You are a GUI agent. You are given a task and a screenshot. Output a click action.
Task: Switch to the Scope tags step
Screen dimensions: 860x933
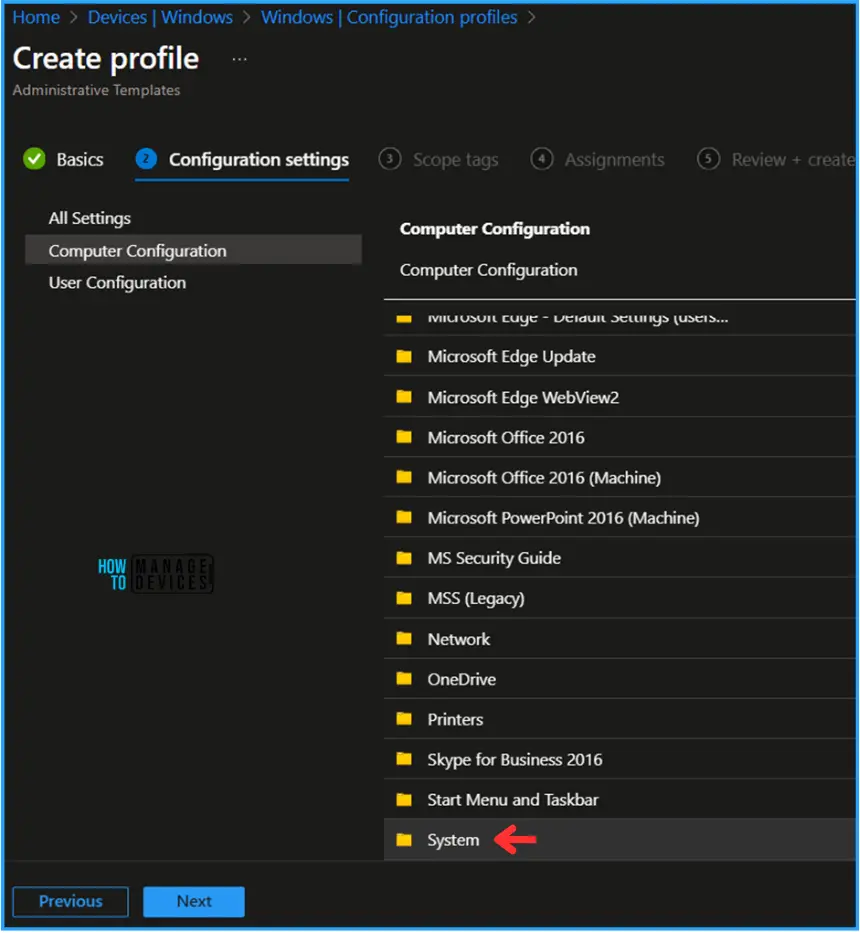(x=455, y=159)
